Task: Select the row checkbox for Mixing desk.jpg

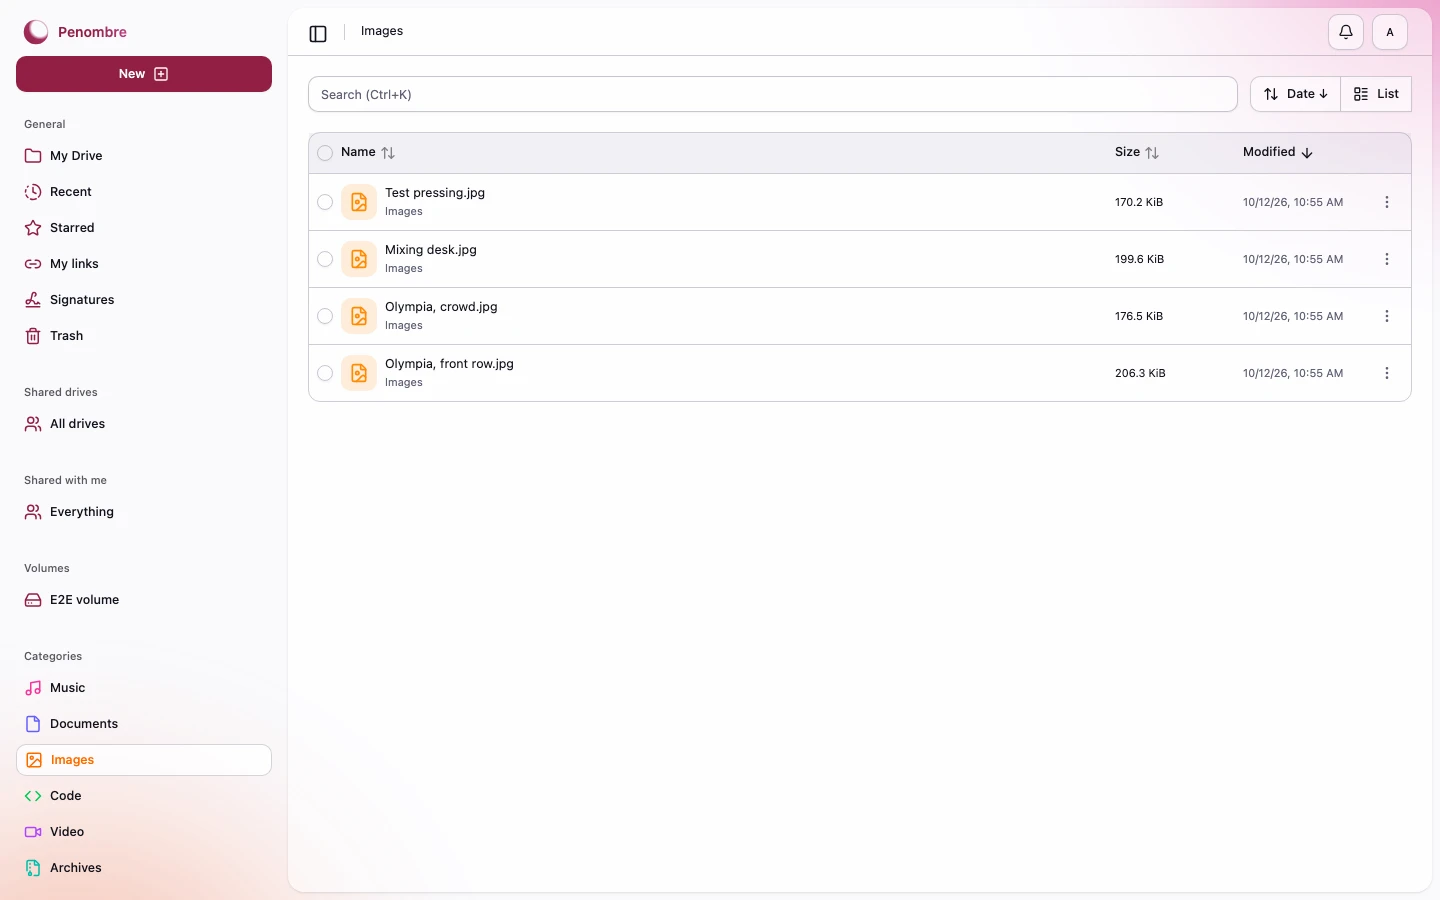Action: (325, 259)
